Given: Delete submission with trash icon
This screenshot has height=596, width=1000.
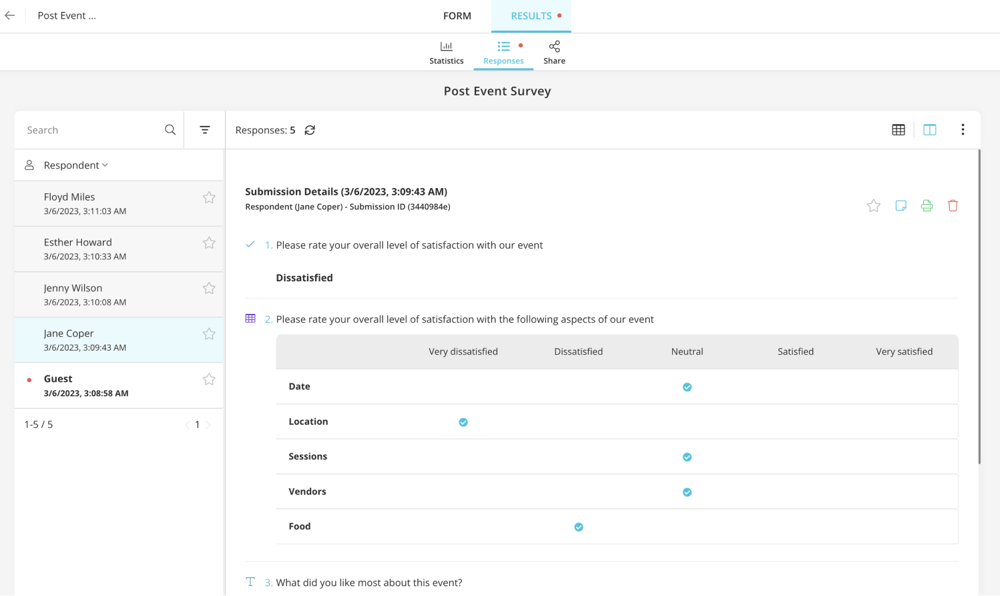Looking at the screenshot, I should [x=953, y=206].
